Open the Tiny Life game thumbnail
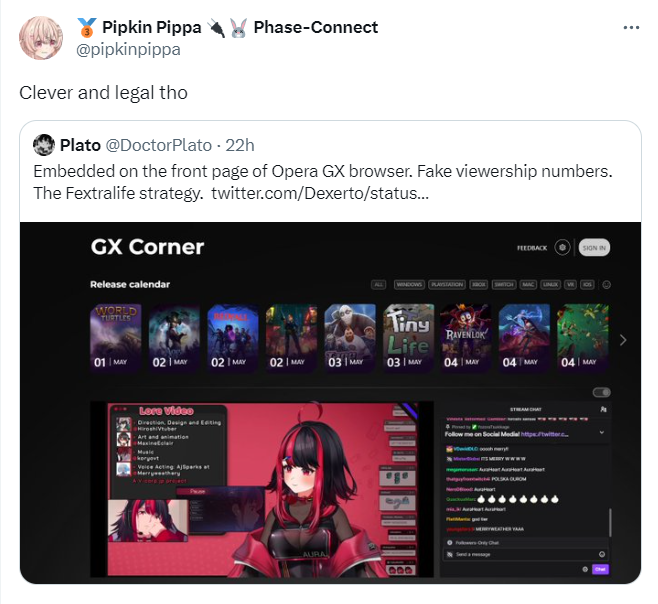Screen dimensions: 658x604 coord(408,337)
